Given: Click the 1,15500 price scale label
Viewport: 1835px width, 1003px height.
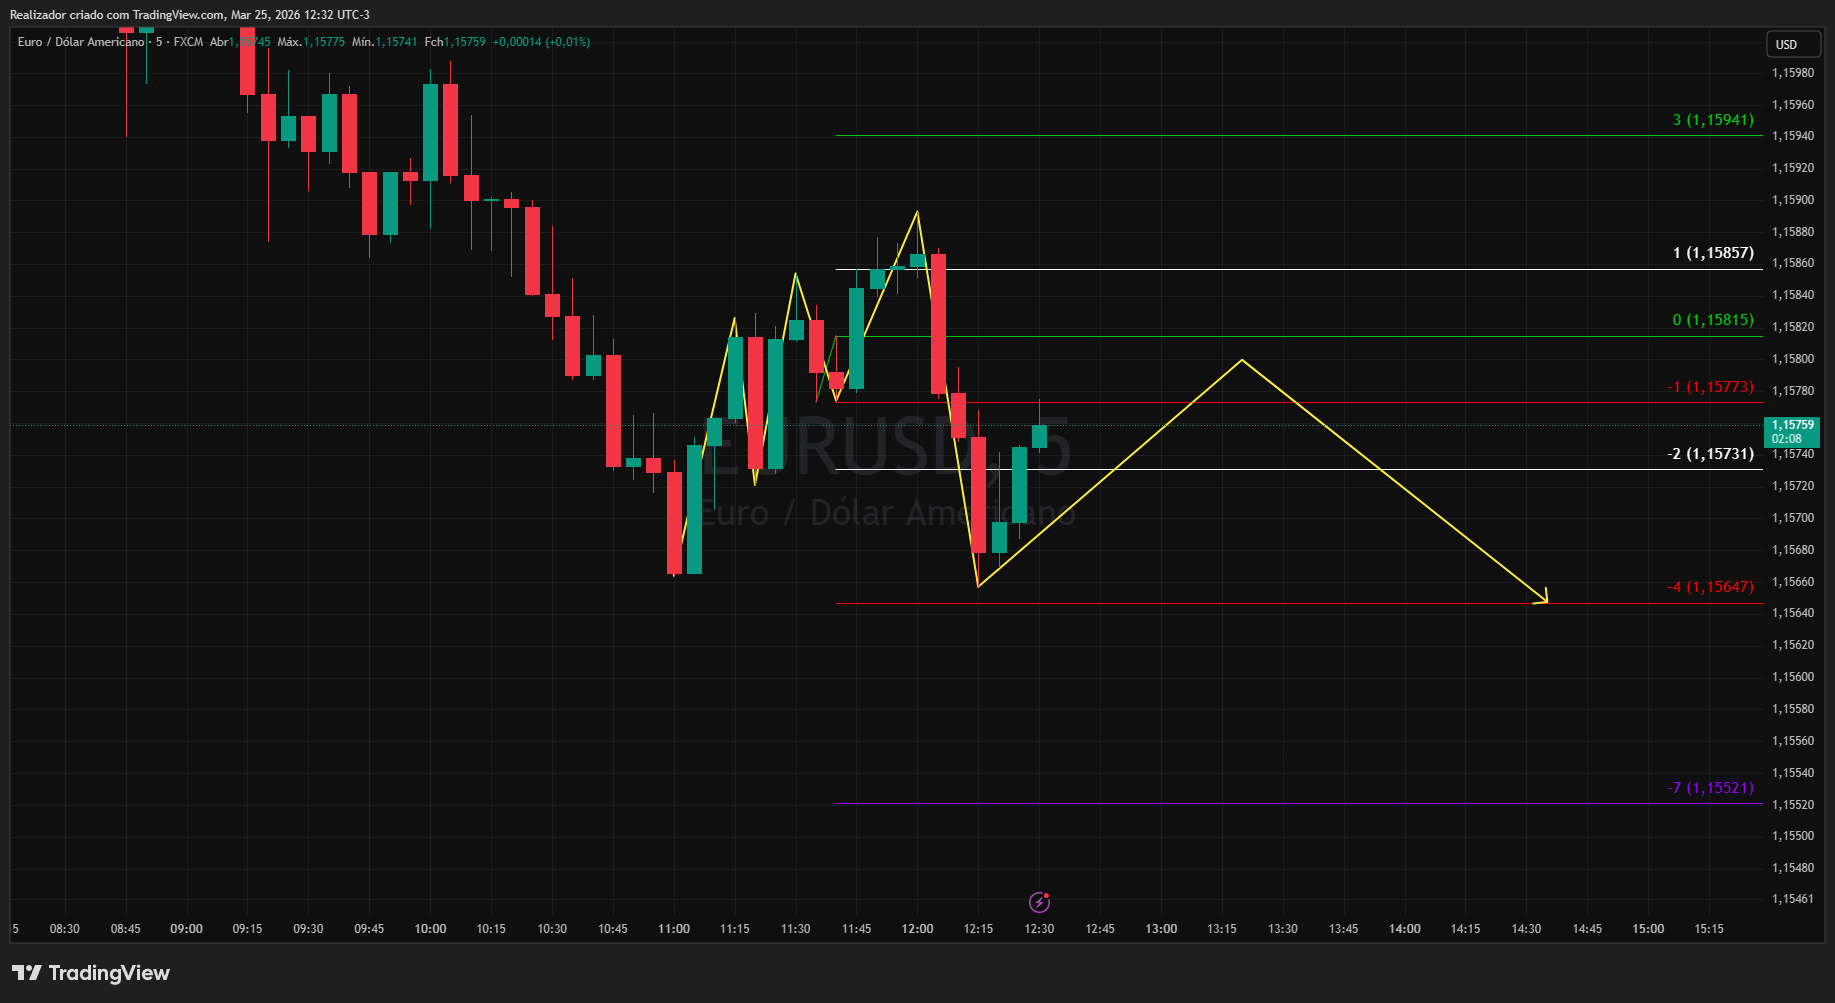Looking at the screenshot, I should pyautogui.click(x=1792, y=836).
